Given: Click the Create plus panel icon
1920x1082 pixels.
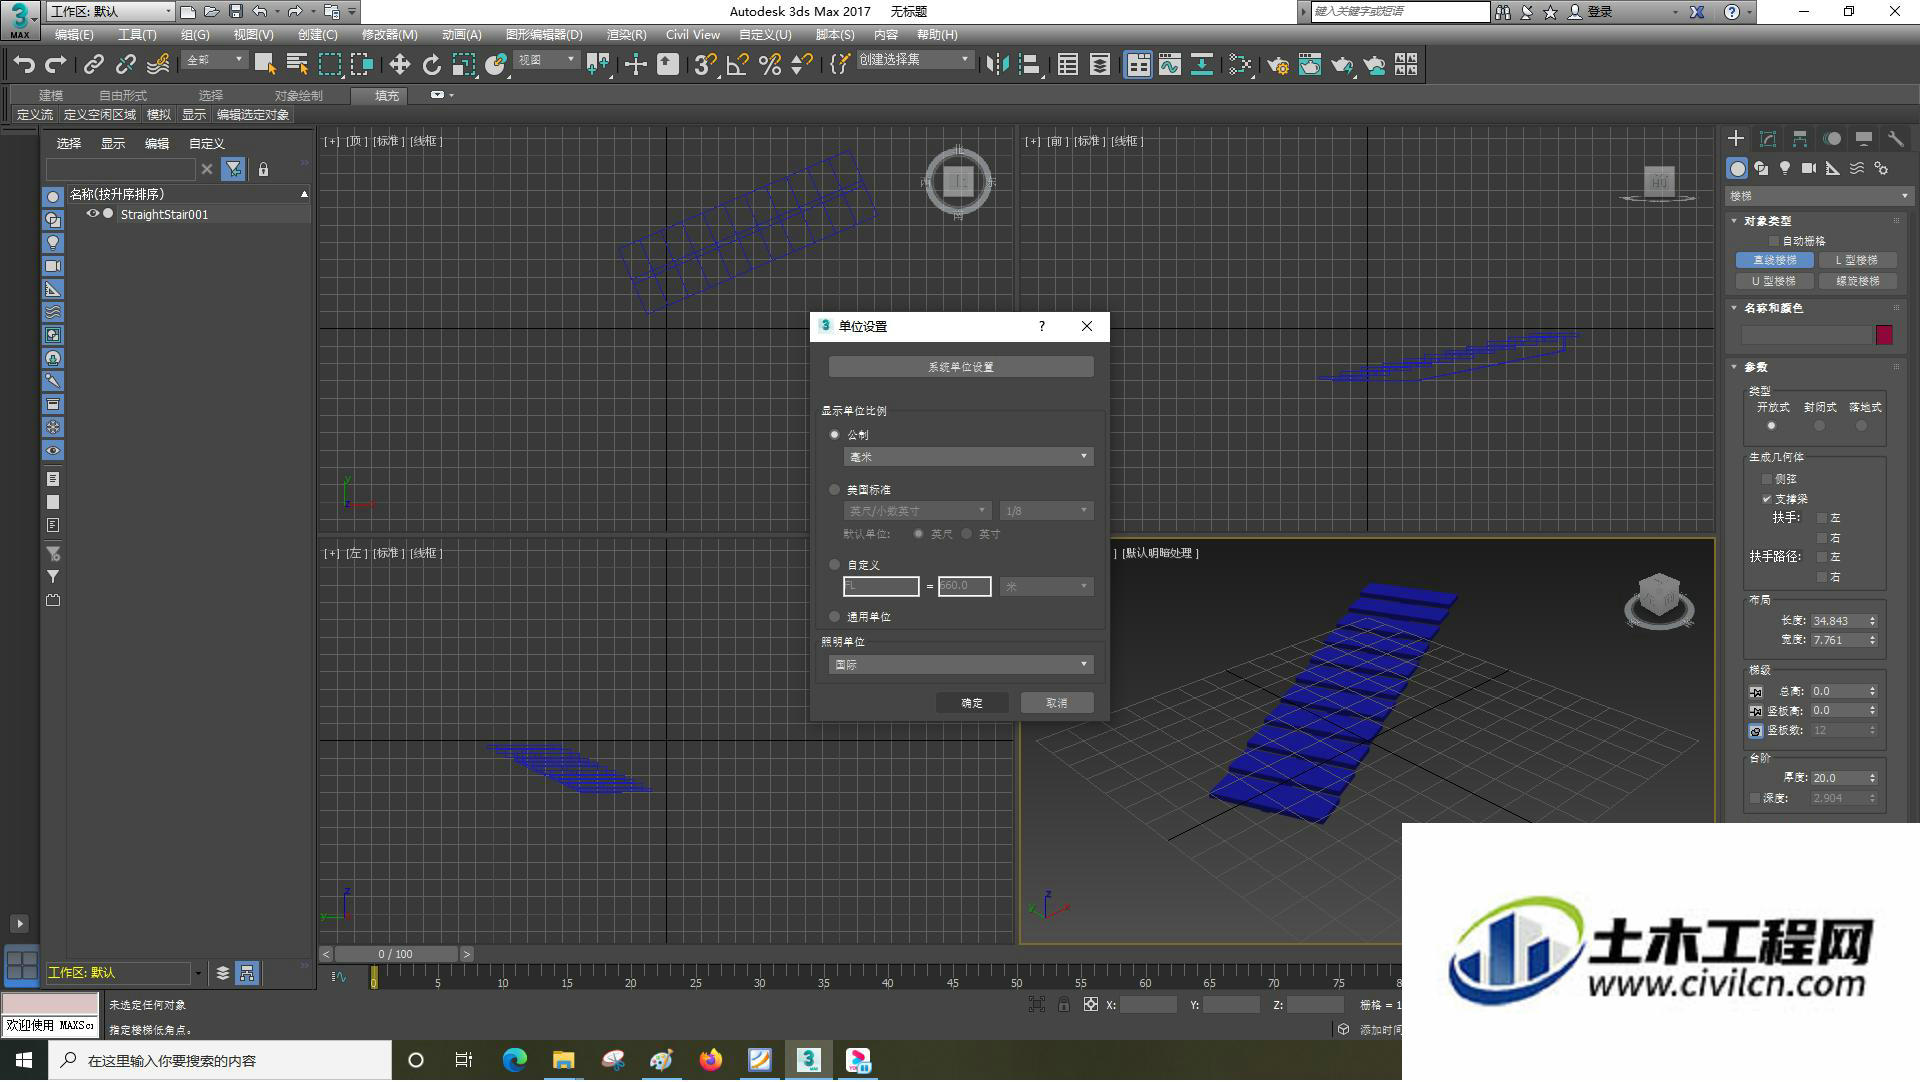Looking at the screenshot, I should tap(1736, 139).
